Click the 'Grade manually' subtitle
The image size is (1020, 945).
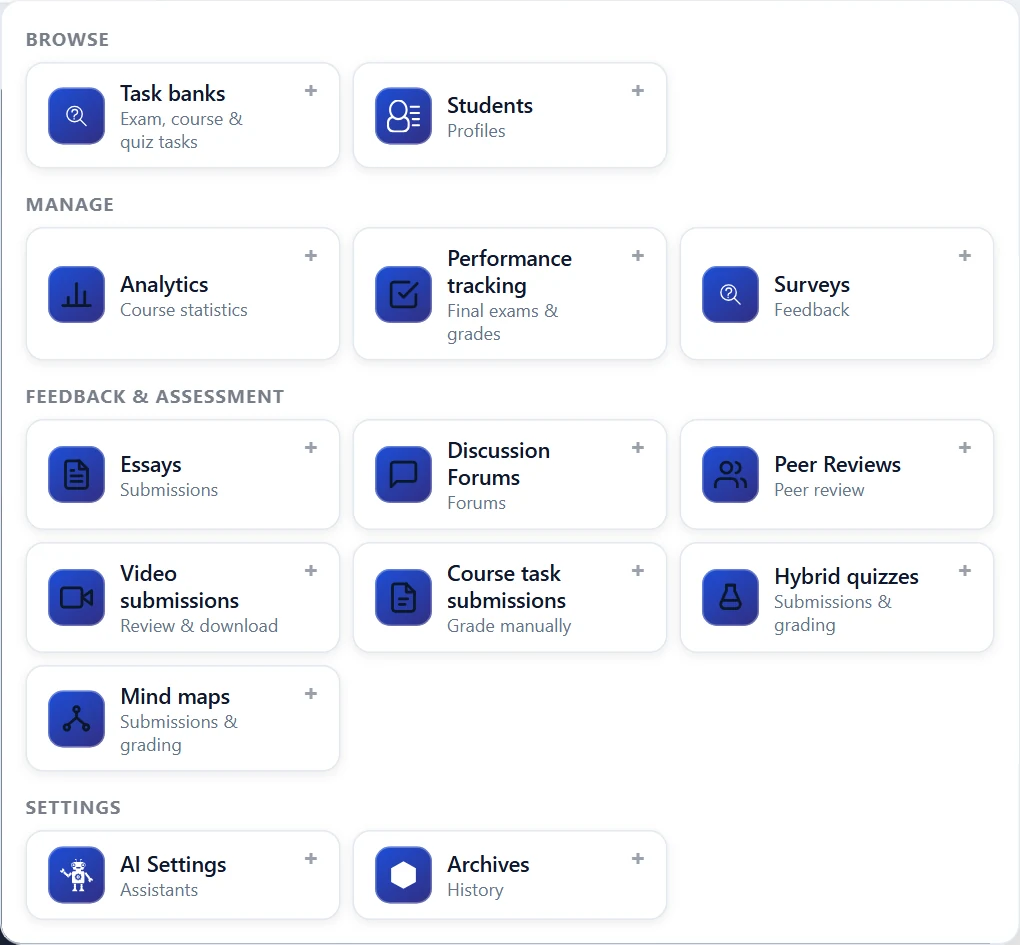click(509, 626)
